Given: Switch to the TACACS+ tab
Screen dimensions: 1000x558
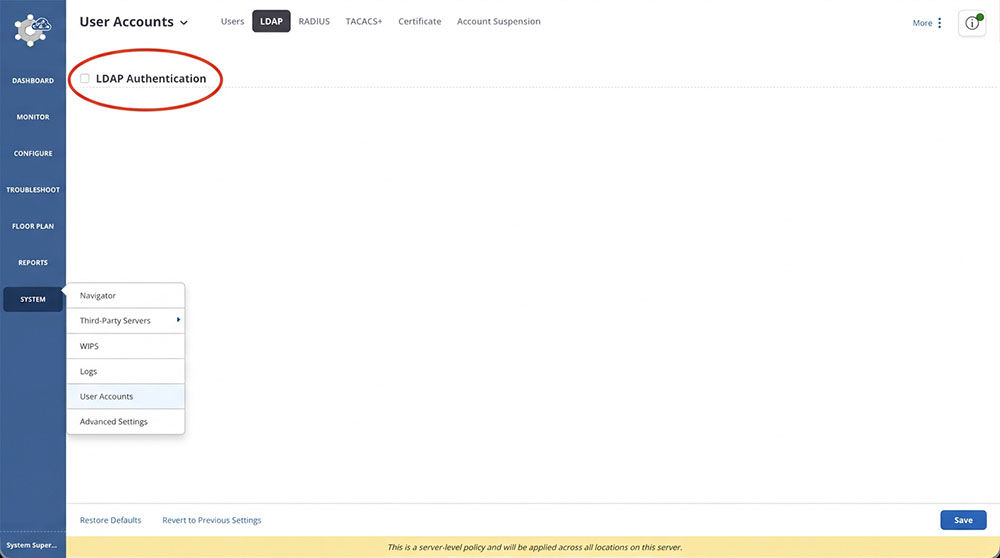Looking at the screenshot, I should coord(364,21).
